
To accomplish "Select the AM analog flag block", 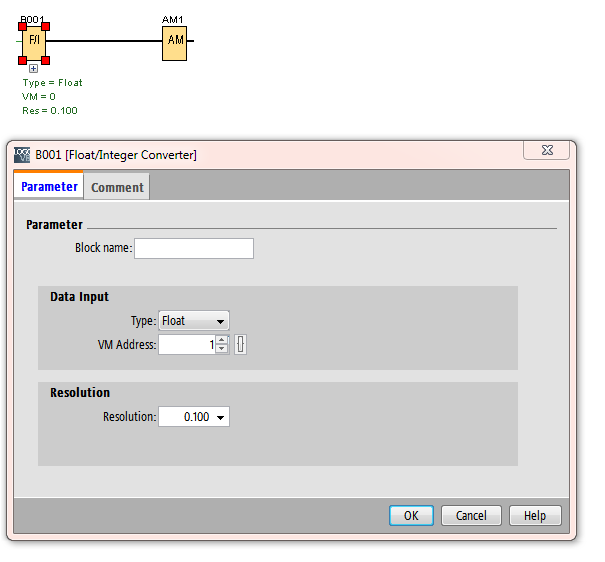I will click(174, 43).
